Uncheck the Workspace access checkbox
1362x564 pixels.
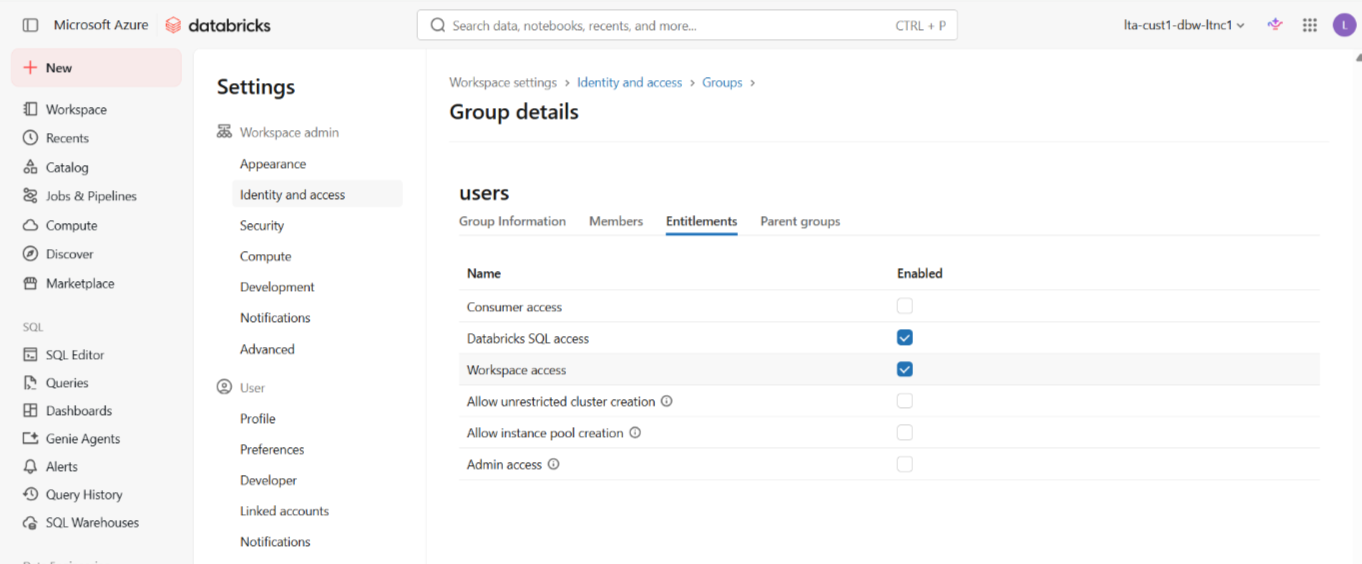[x=905, y=369]
